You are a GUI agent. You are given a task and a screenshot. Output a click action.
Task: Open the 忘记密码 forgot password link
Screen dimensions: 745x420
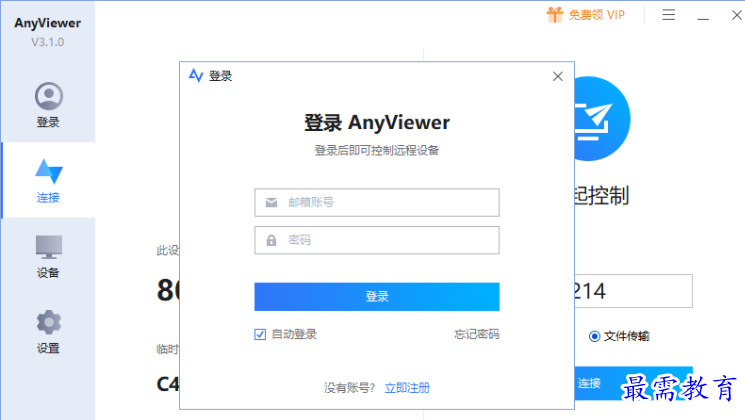(477, 334)
